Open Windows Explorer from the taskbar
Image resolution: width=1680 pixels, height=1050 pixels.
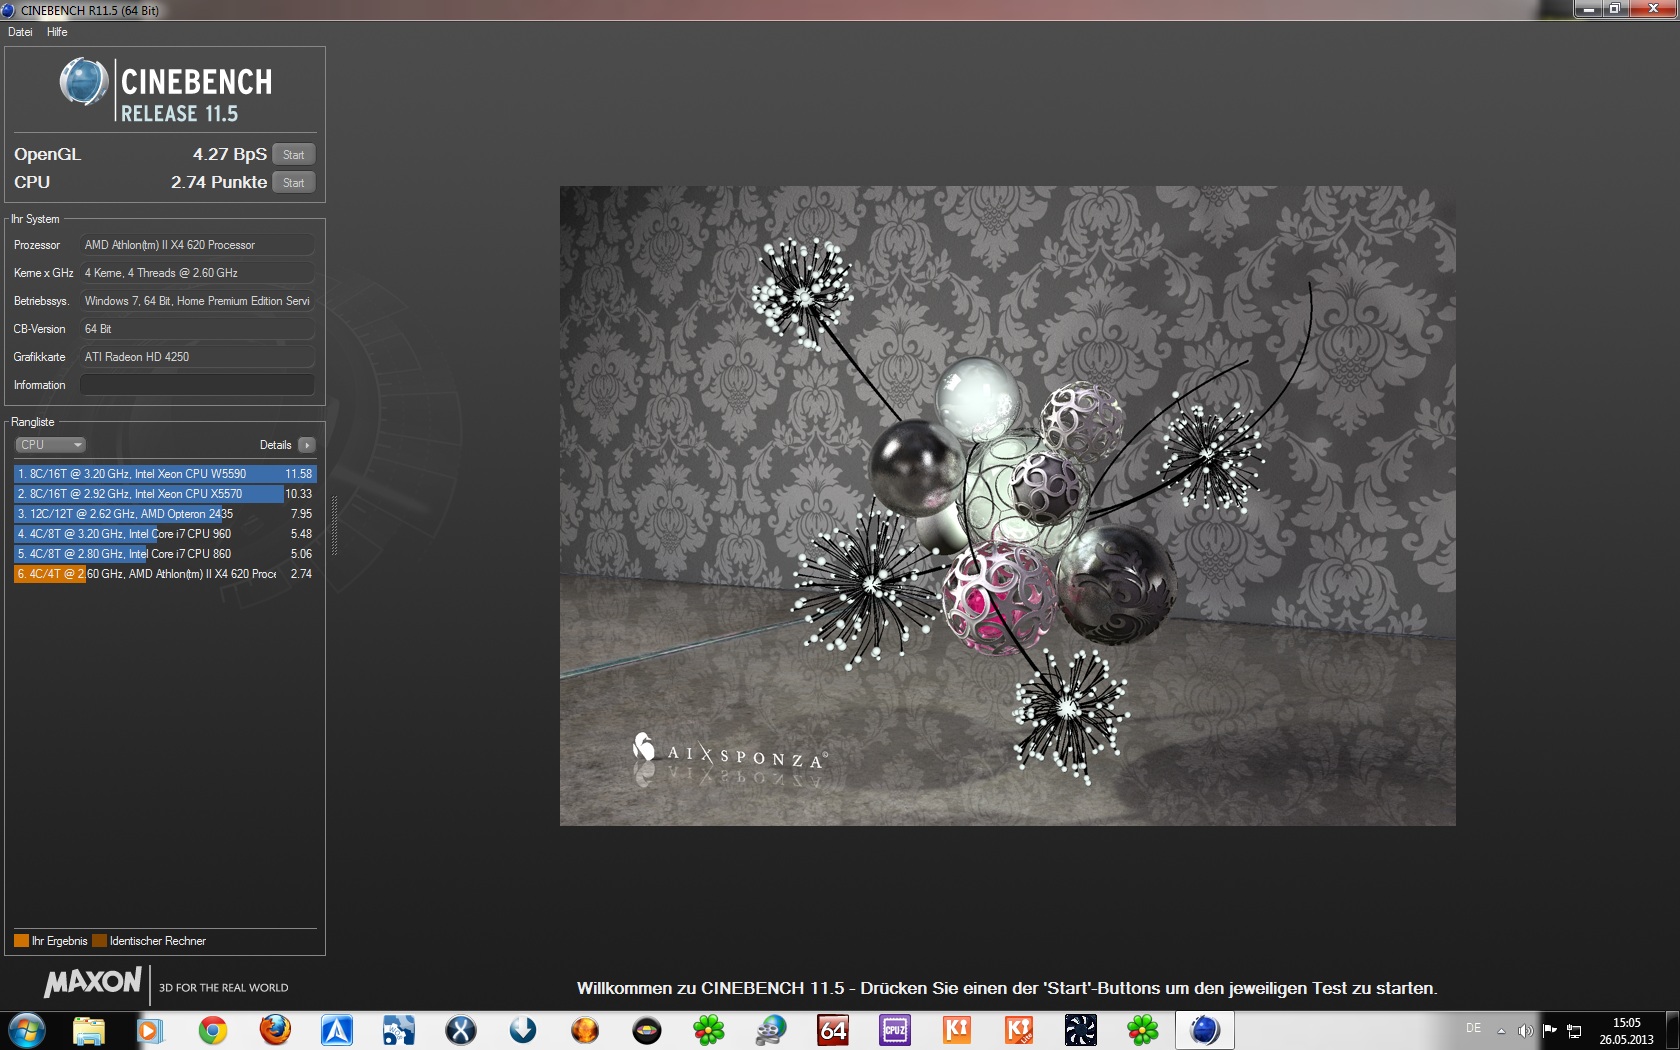89,1030
